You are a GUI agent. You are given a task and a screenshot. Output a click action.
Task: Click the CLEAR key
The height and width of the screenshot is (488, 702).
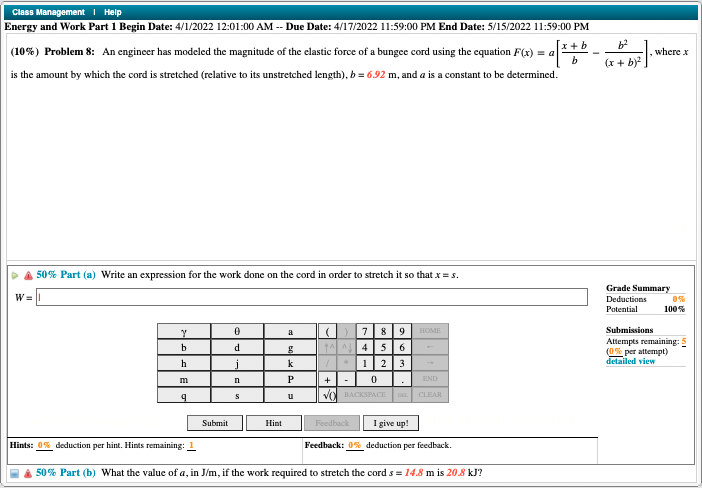tap(430, 395)
